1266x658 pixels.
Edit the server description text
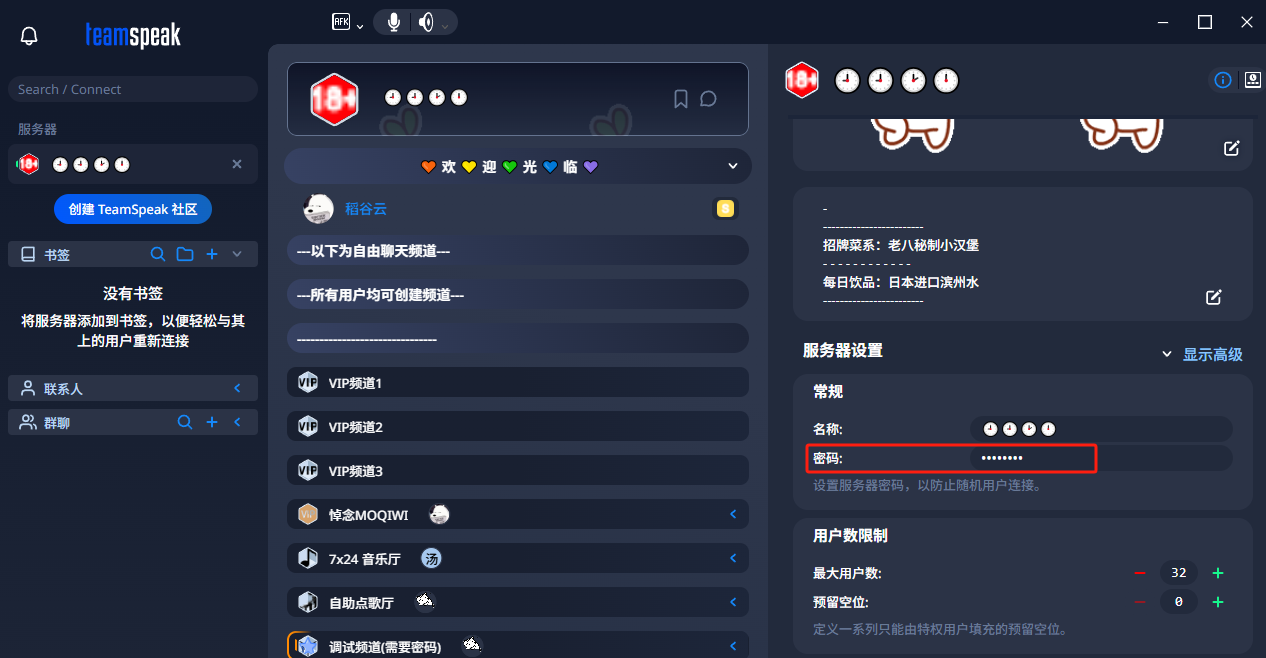[x=1214, y=297]
